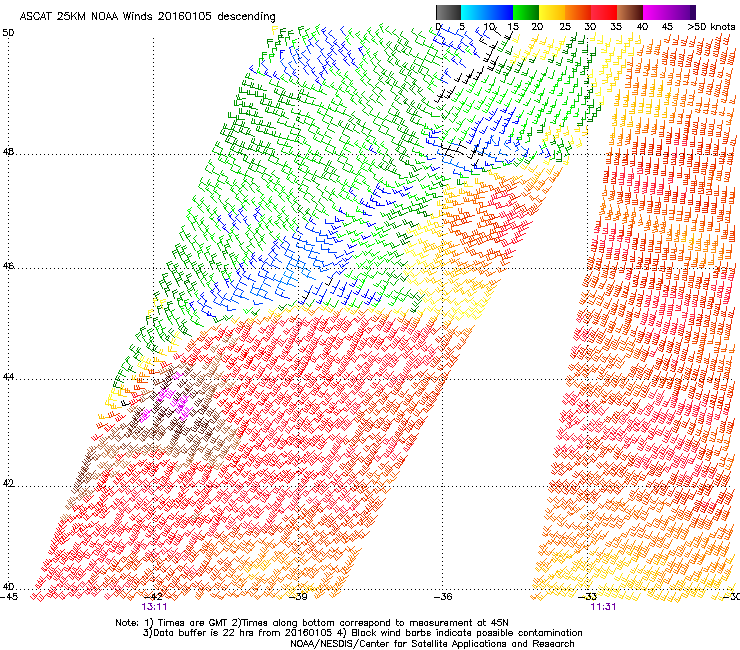This screenshot has height=650, width=740.
Task: Click the cyan 5-10 knots legend swatch
Action: coord(473,12)
